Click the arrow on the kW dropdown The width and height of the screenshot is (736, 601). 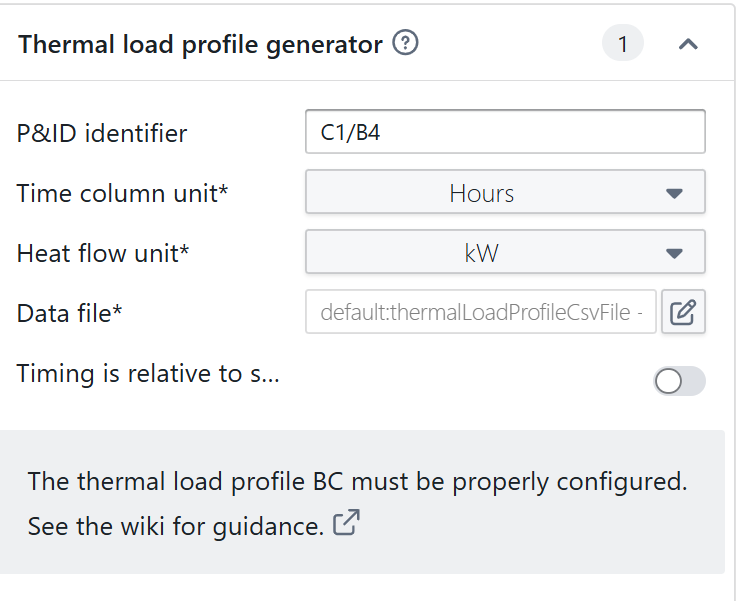pos(674,253)
